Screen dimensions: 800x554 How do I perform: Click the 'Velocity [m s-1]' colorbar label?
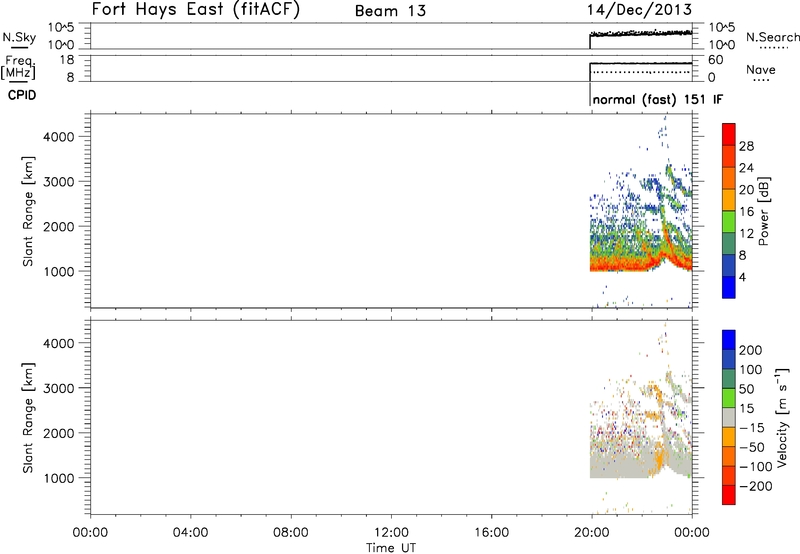(781, 417)
